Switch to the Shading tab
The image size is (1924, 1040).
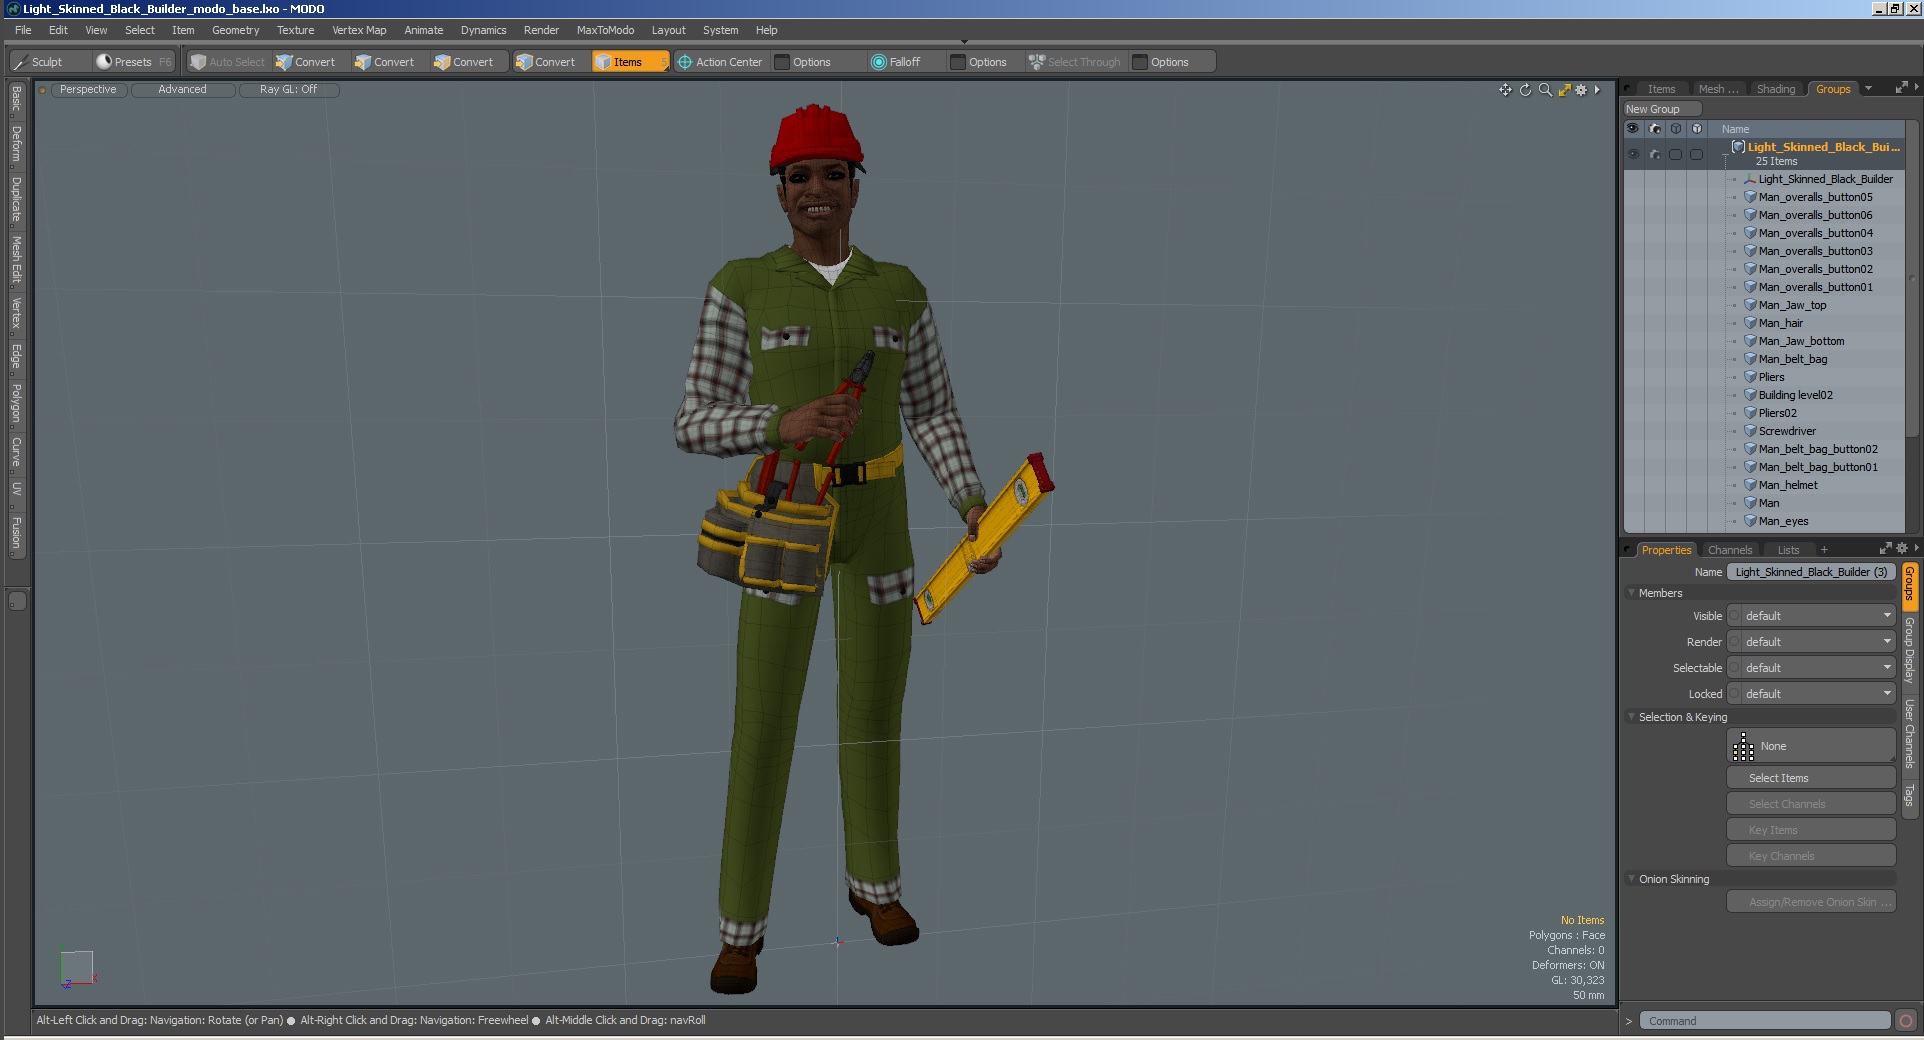[x=1775, y=89]
